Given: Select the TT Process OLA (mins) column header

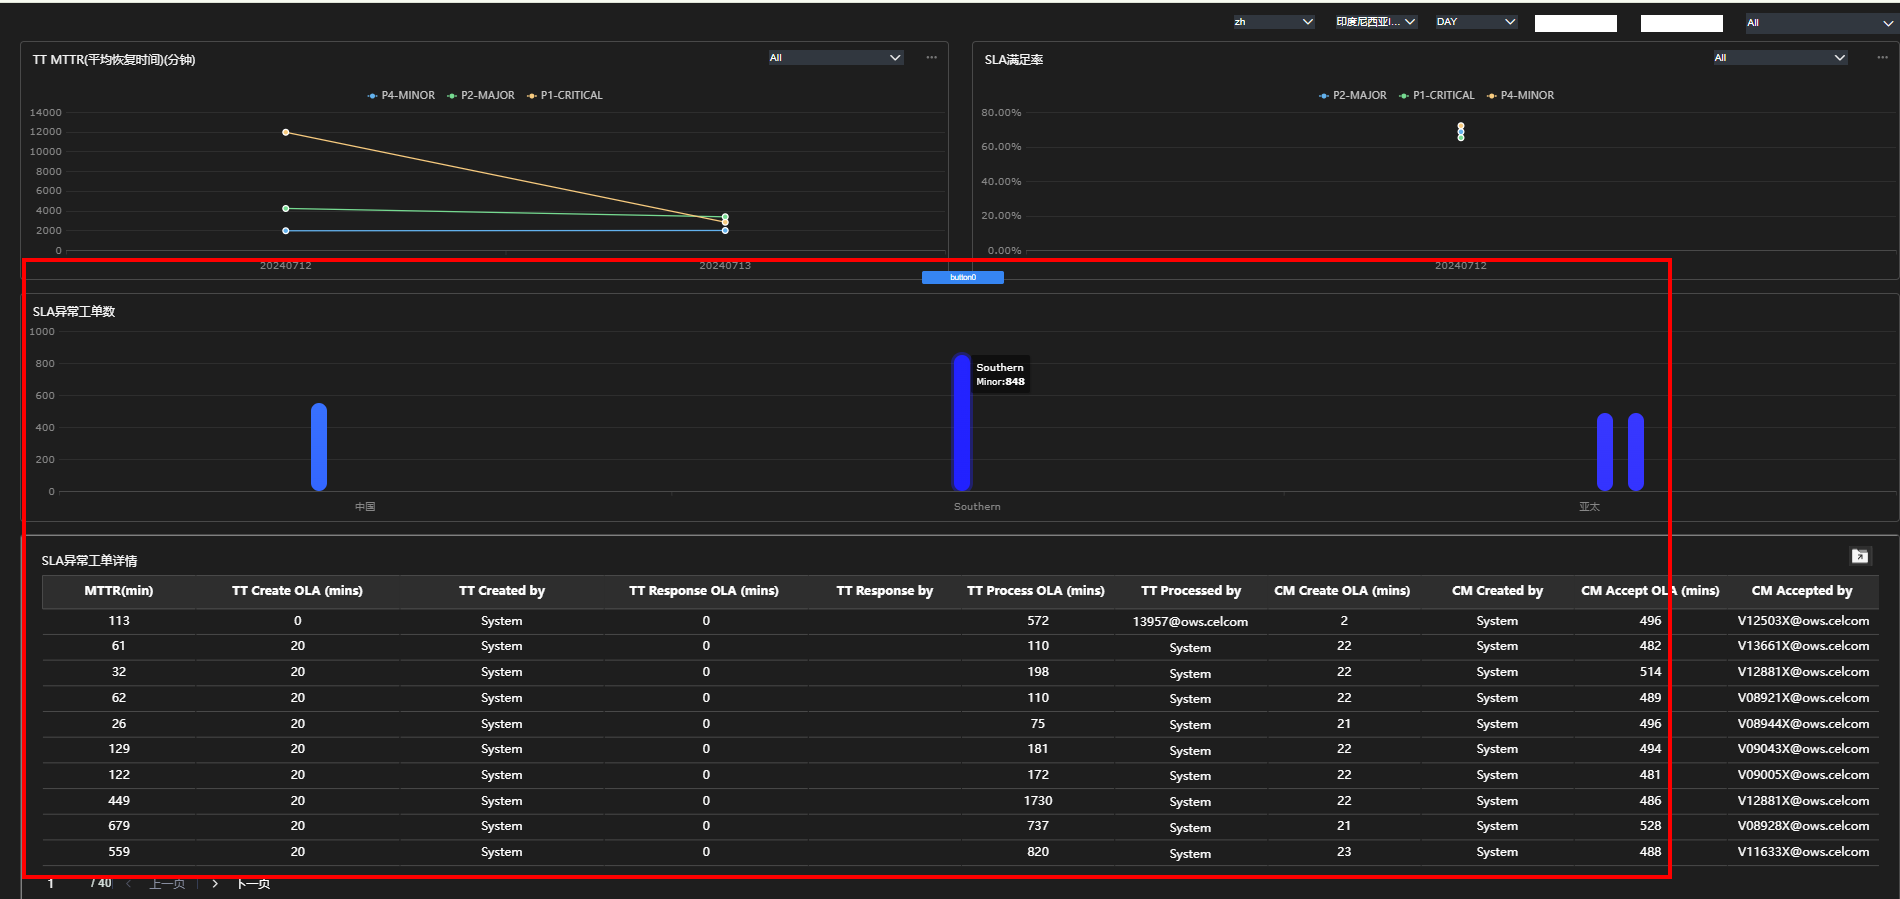Looking at the screenshot, I should click(x=1036, y=591).
